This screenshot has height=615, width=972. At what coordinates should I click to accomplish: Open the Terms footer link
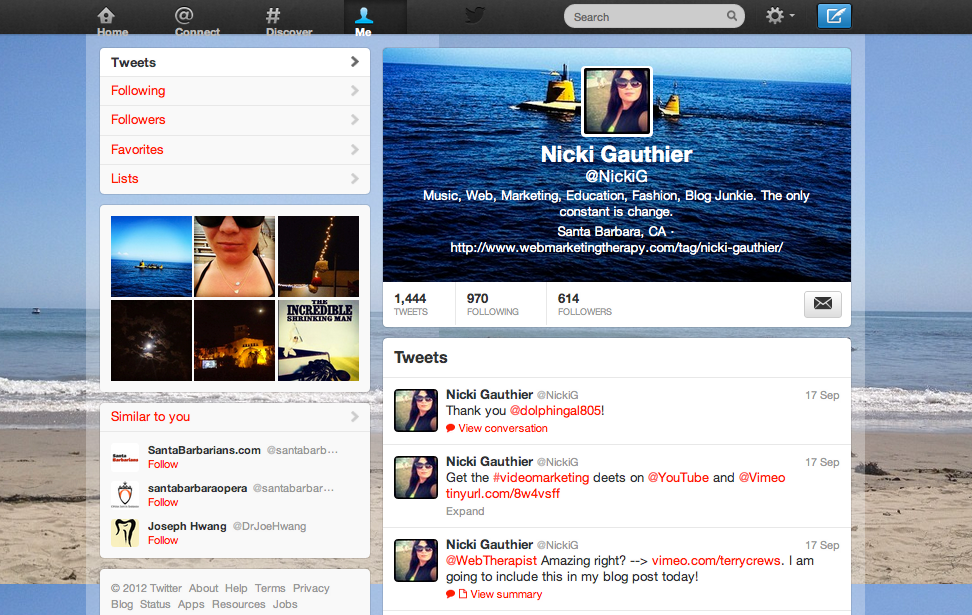(x=270, y=588)
